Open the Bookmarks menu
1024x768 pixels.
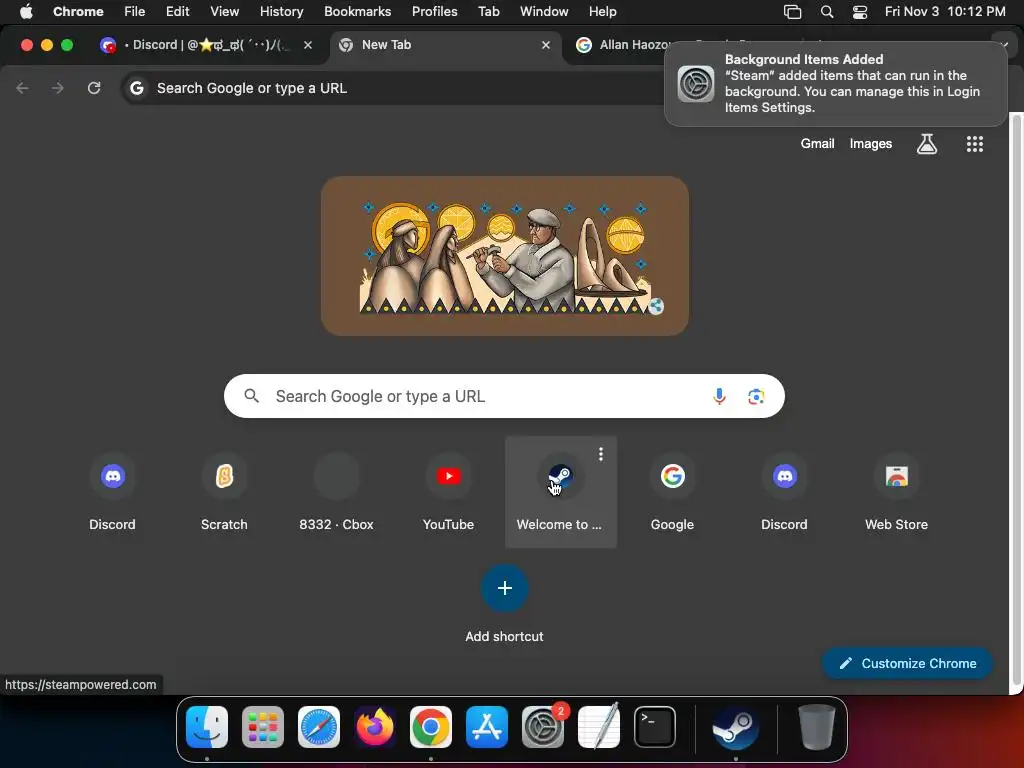tap(357, 11)
